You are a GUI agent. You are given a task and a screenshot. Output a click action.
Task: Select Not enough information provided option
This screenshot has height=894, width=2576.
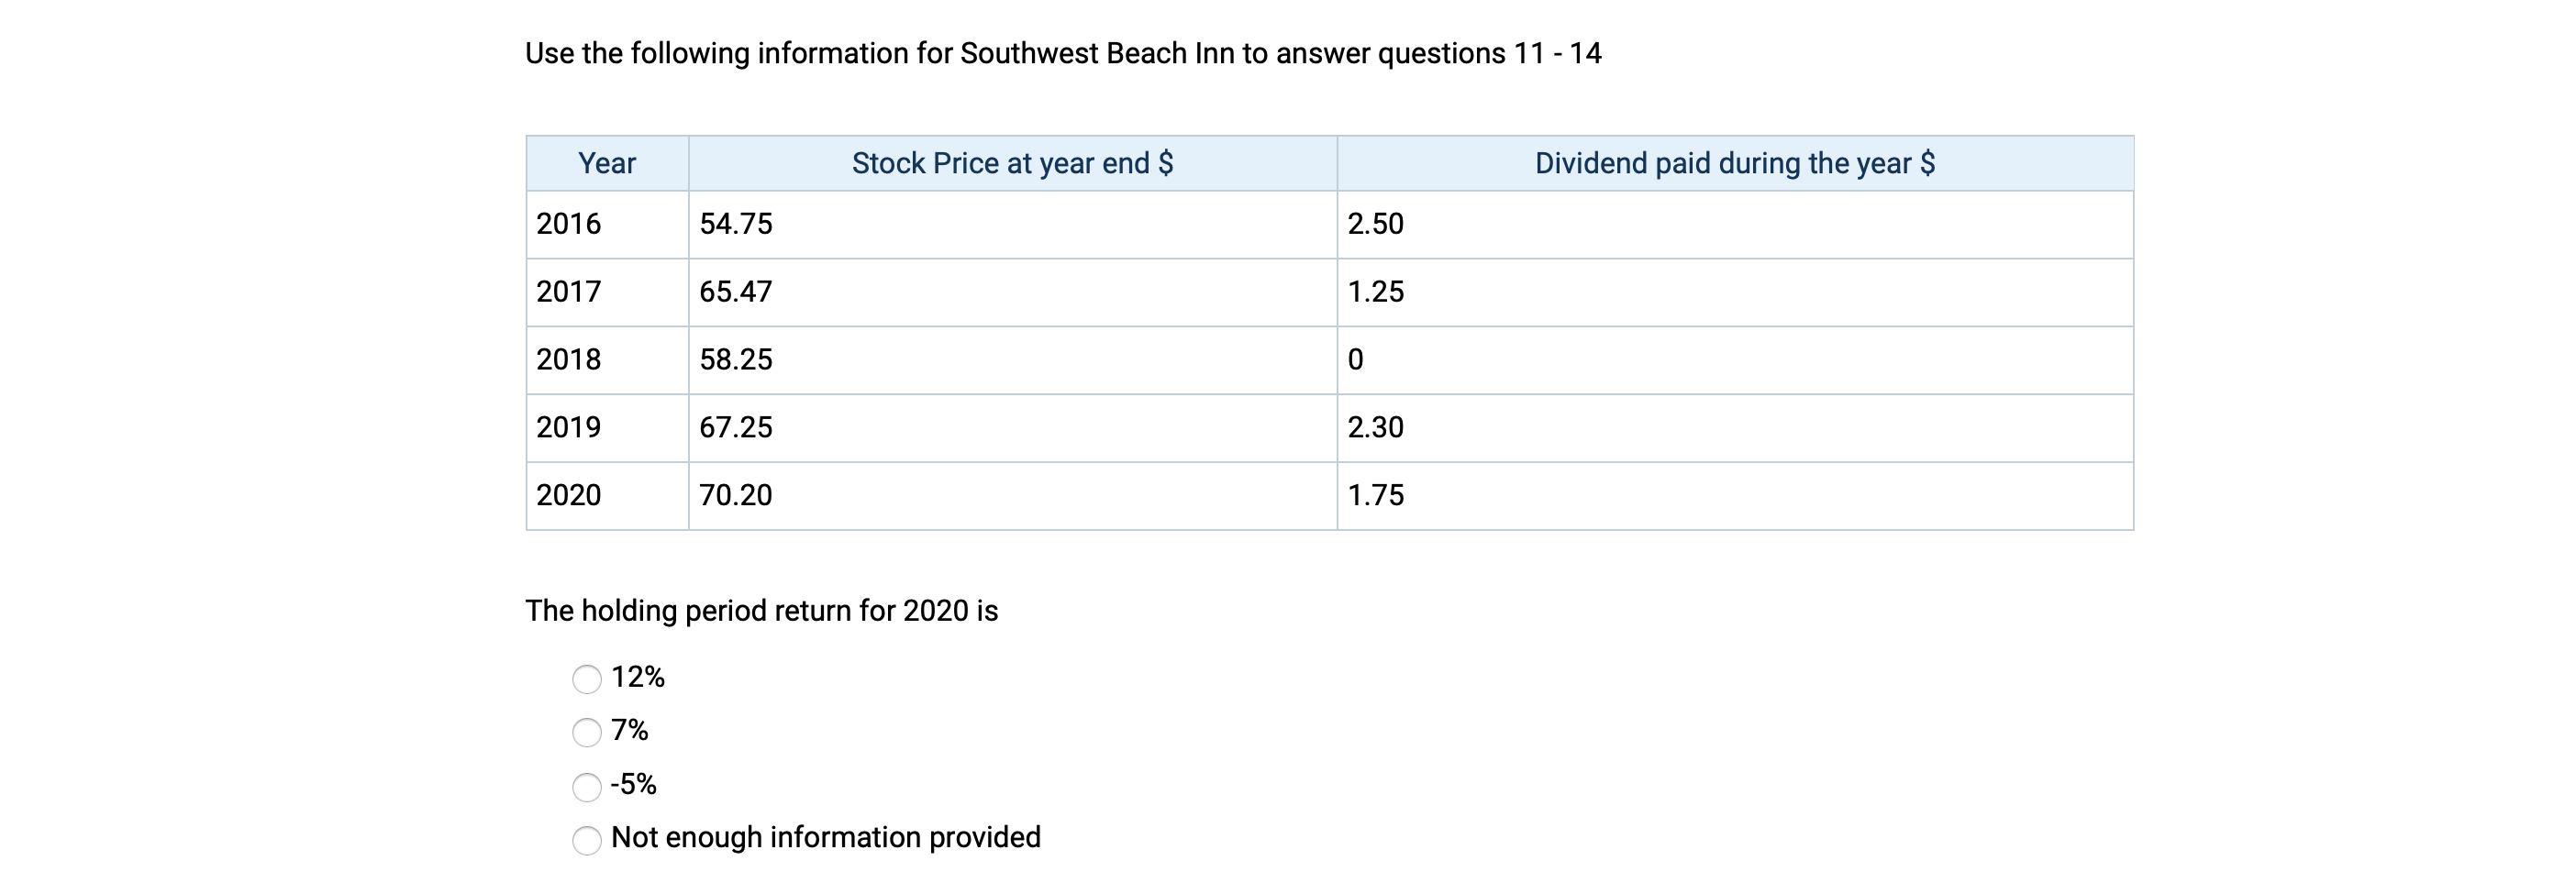[x=587, y=839]
